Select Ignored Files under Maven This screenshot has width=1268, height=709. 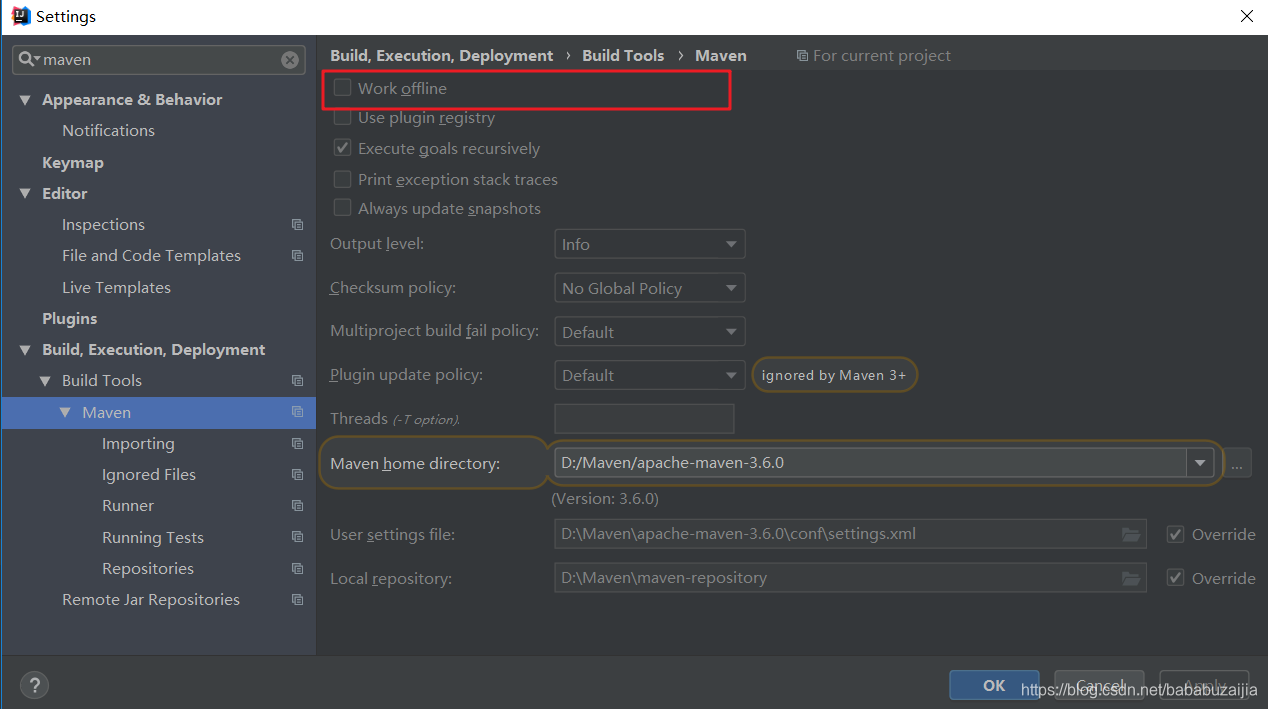tap(149, 475)
